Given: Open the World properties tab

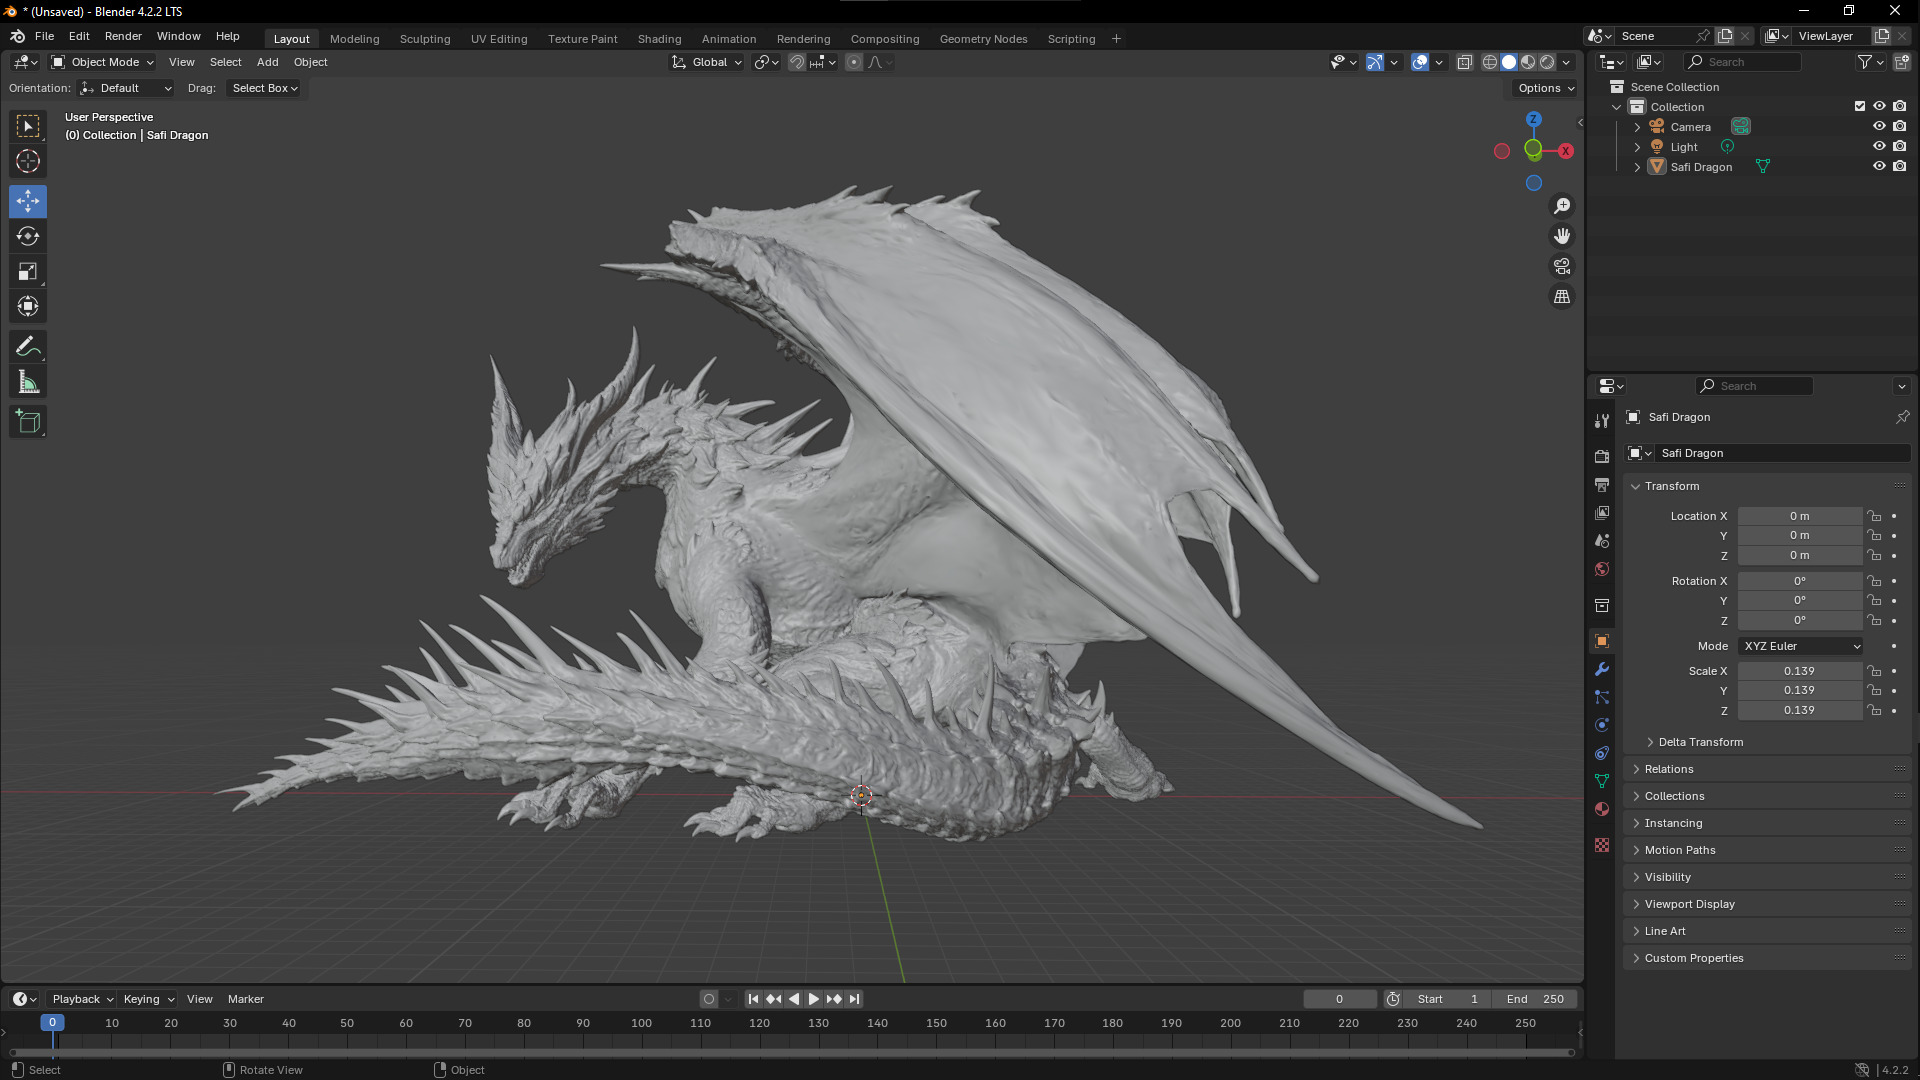Looking at the screenshot, I should (x=1602, y=569).
